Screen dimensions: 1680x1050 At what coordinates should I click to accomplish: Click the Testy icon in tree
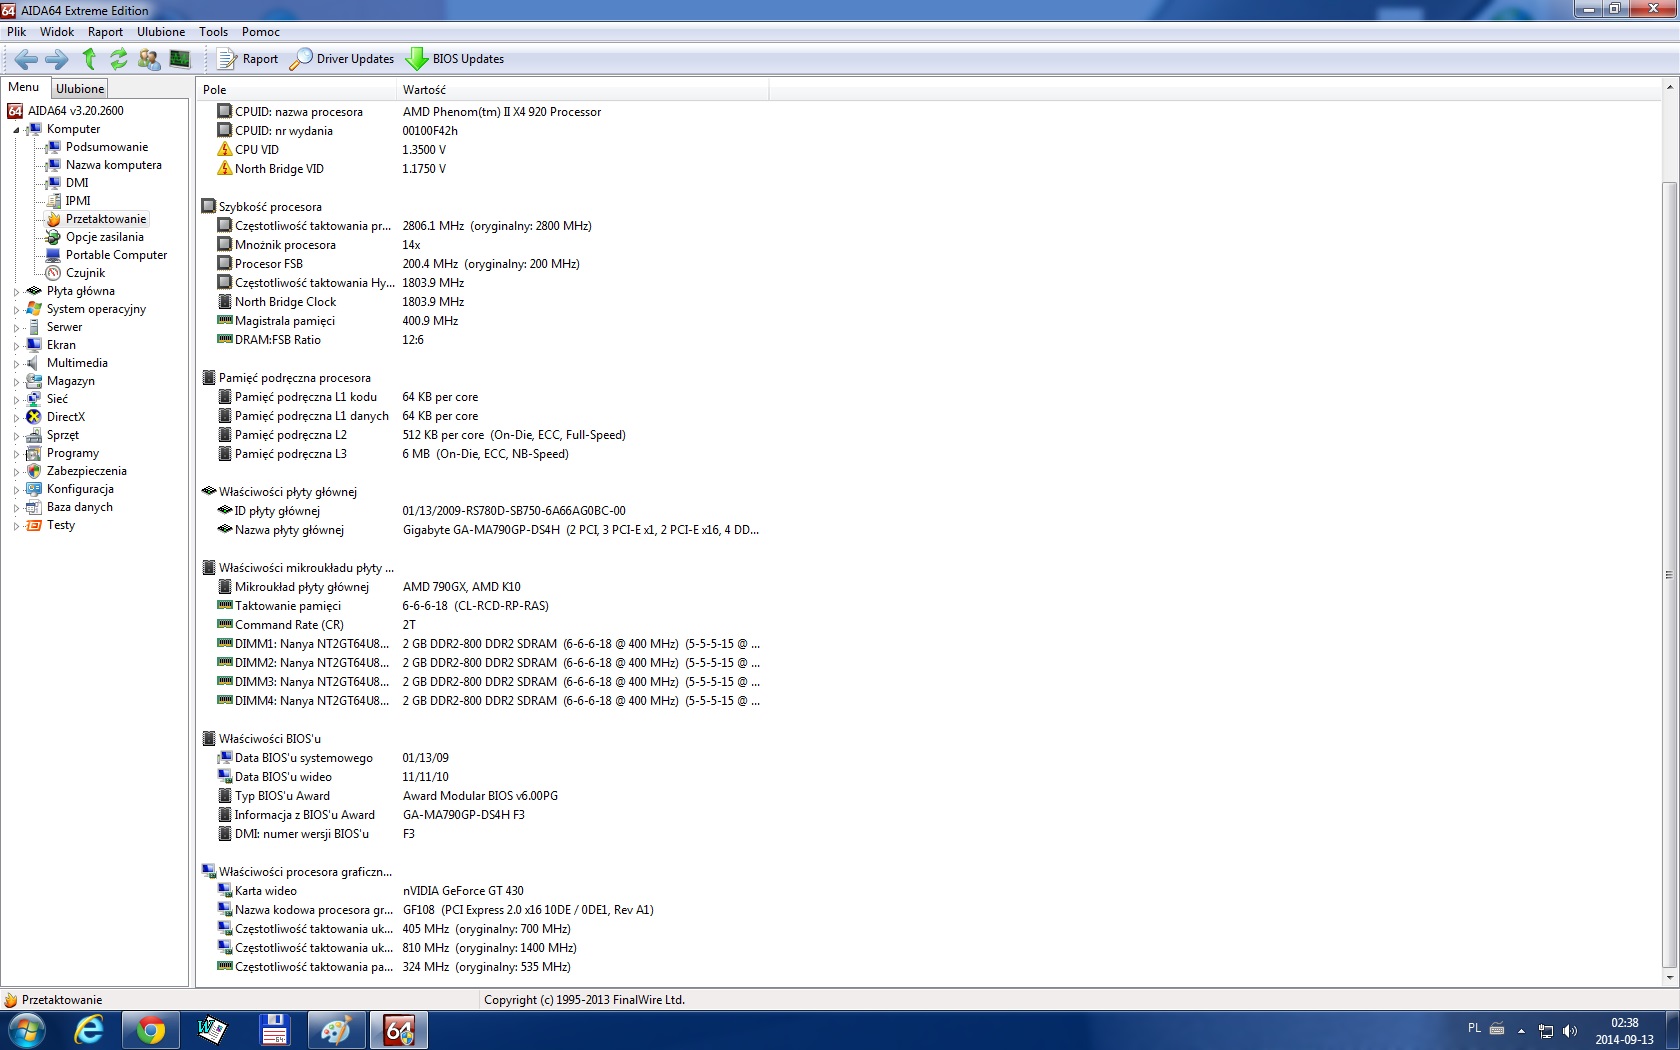(34, 525)
